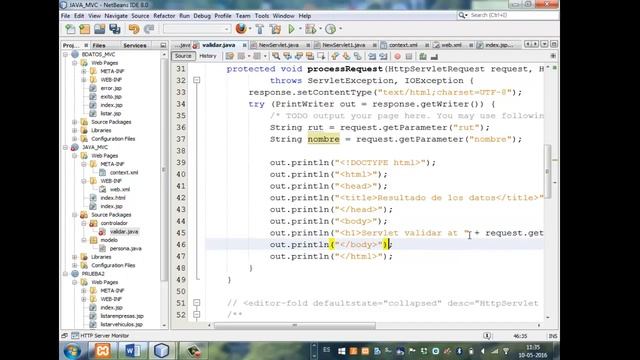Undo the last edit with the Undo icon
The height and width of the screenshot is (360, 640).
134,29
